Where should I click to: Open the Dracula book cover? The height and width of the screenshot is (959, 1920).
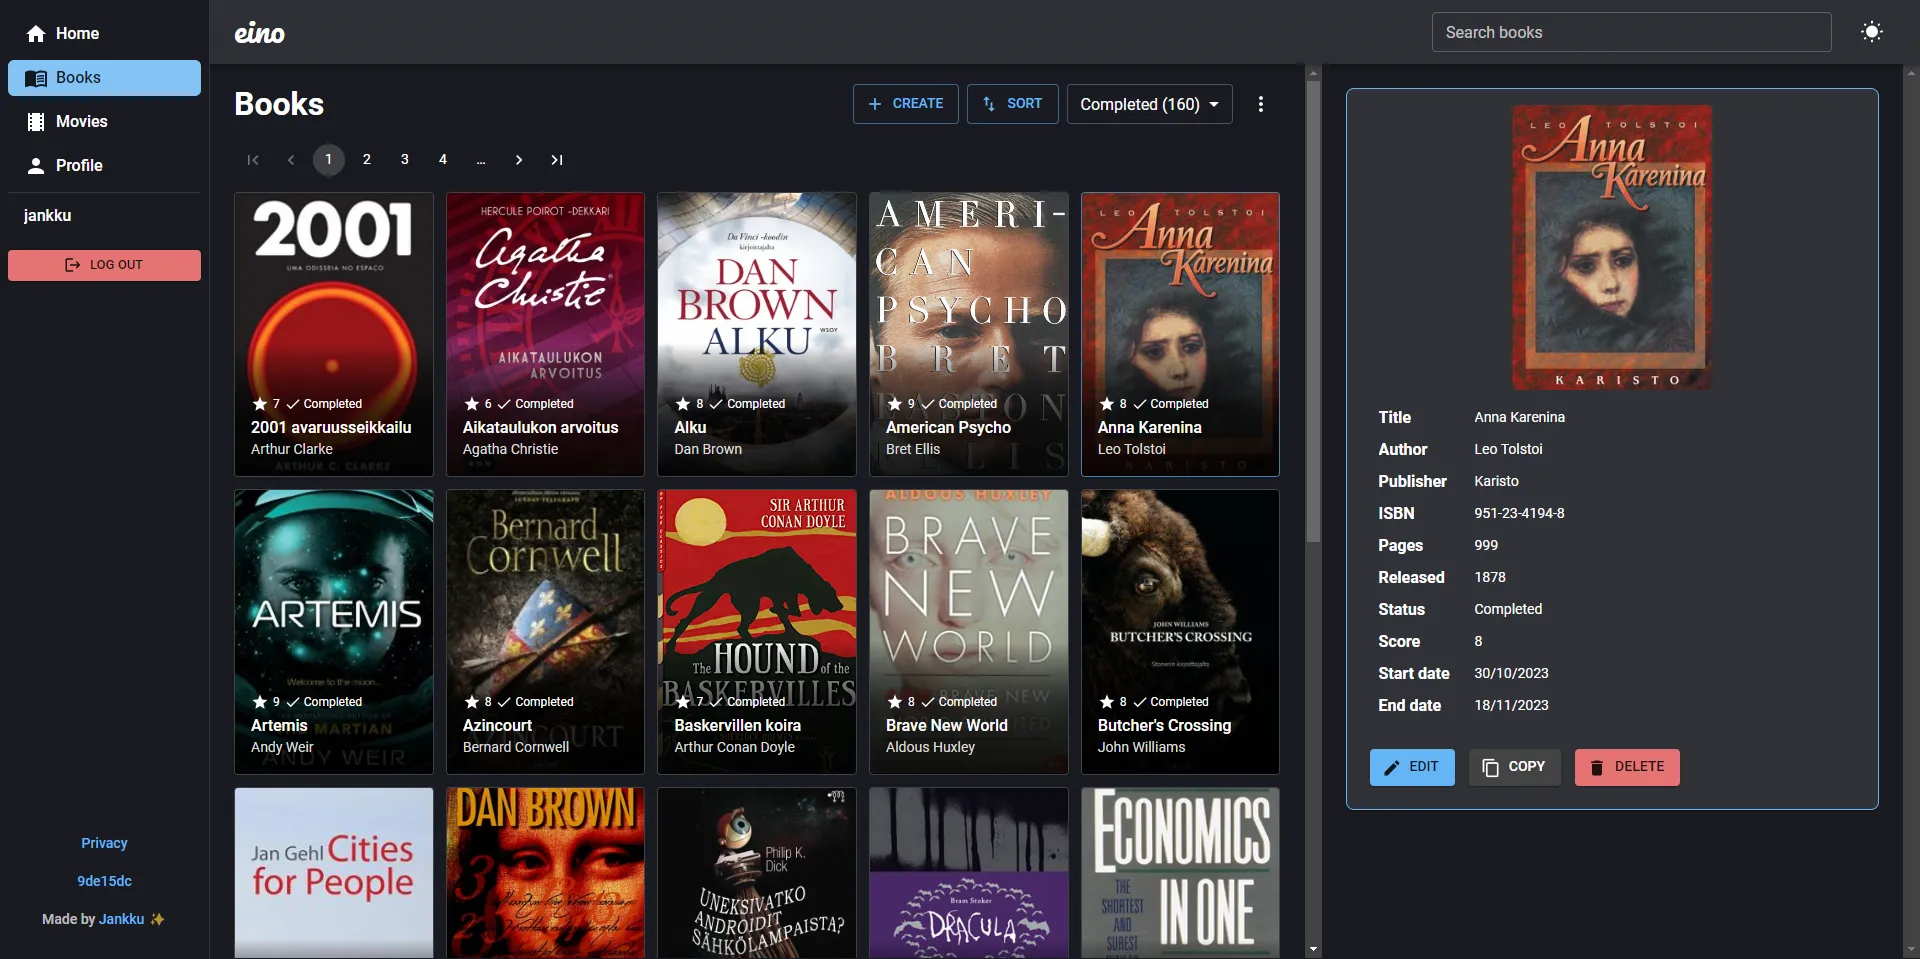[969, 873]
